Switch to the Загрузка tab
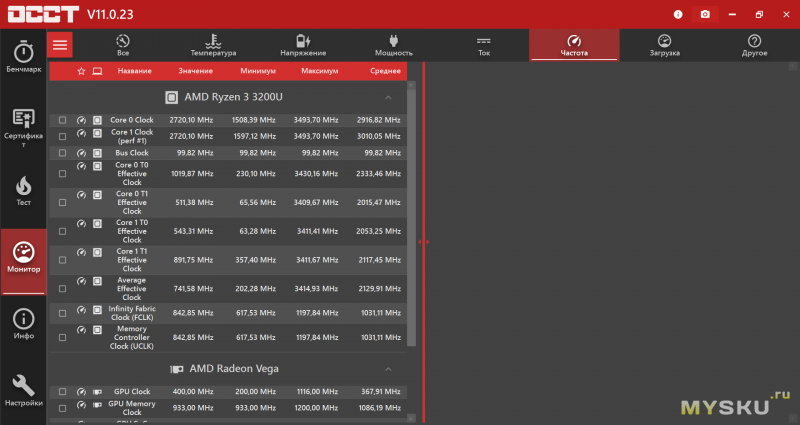Image resolution: width=800 pixels, height=425 pixels. click(664, 45)
